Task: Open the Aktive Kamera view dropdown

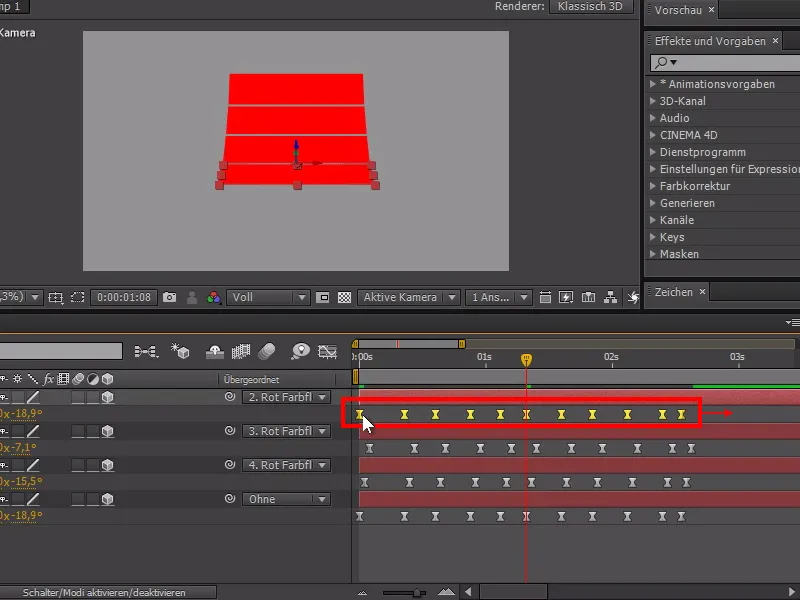Action: coord(409,297)
